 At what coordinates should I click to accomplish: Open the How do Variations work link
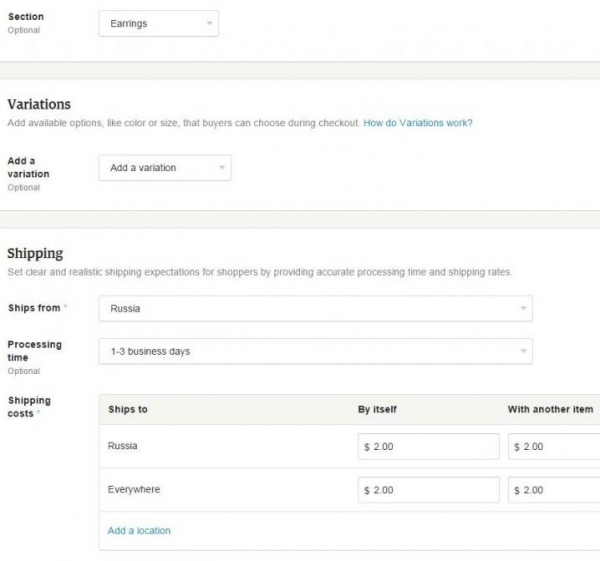point(418,123)
